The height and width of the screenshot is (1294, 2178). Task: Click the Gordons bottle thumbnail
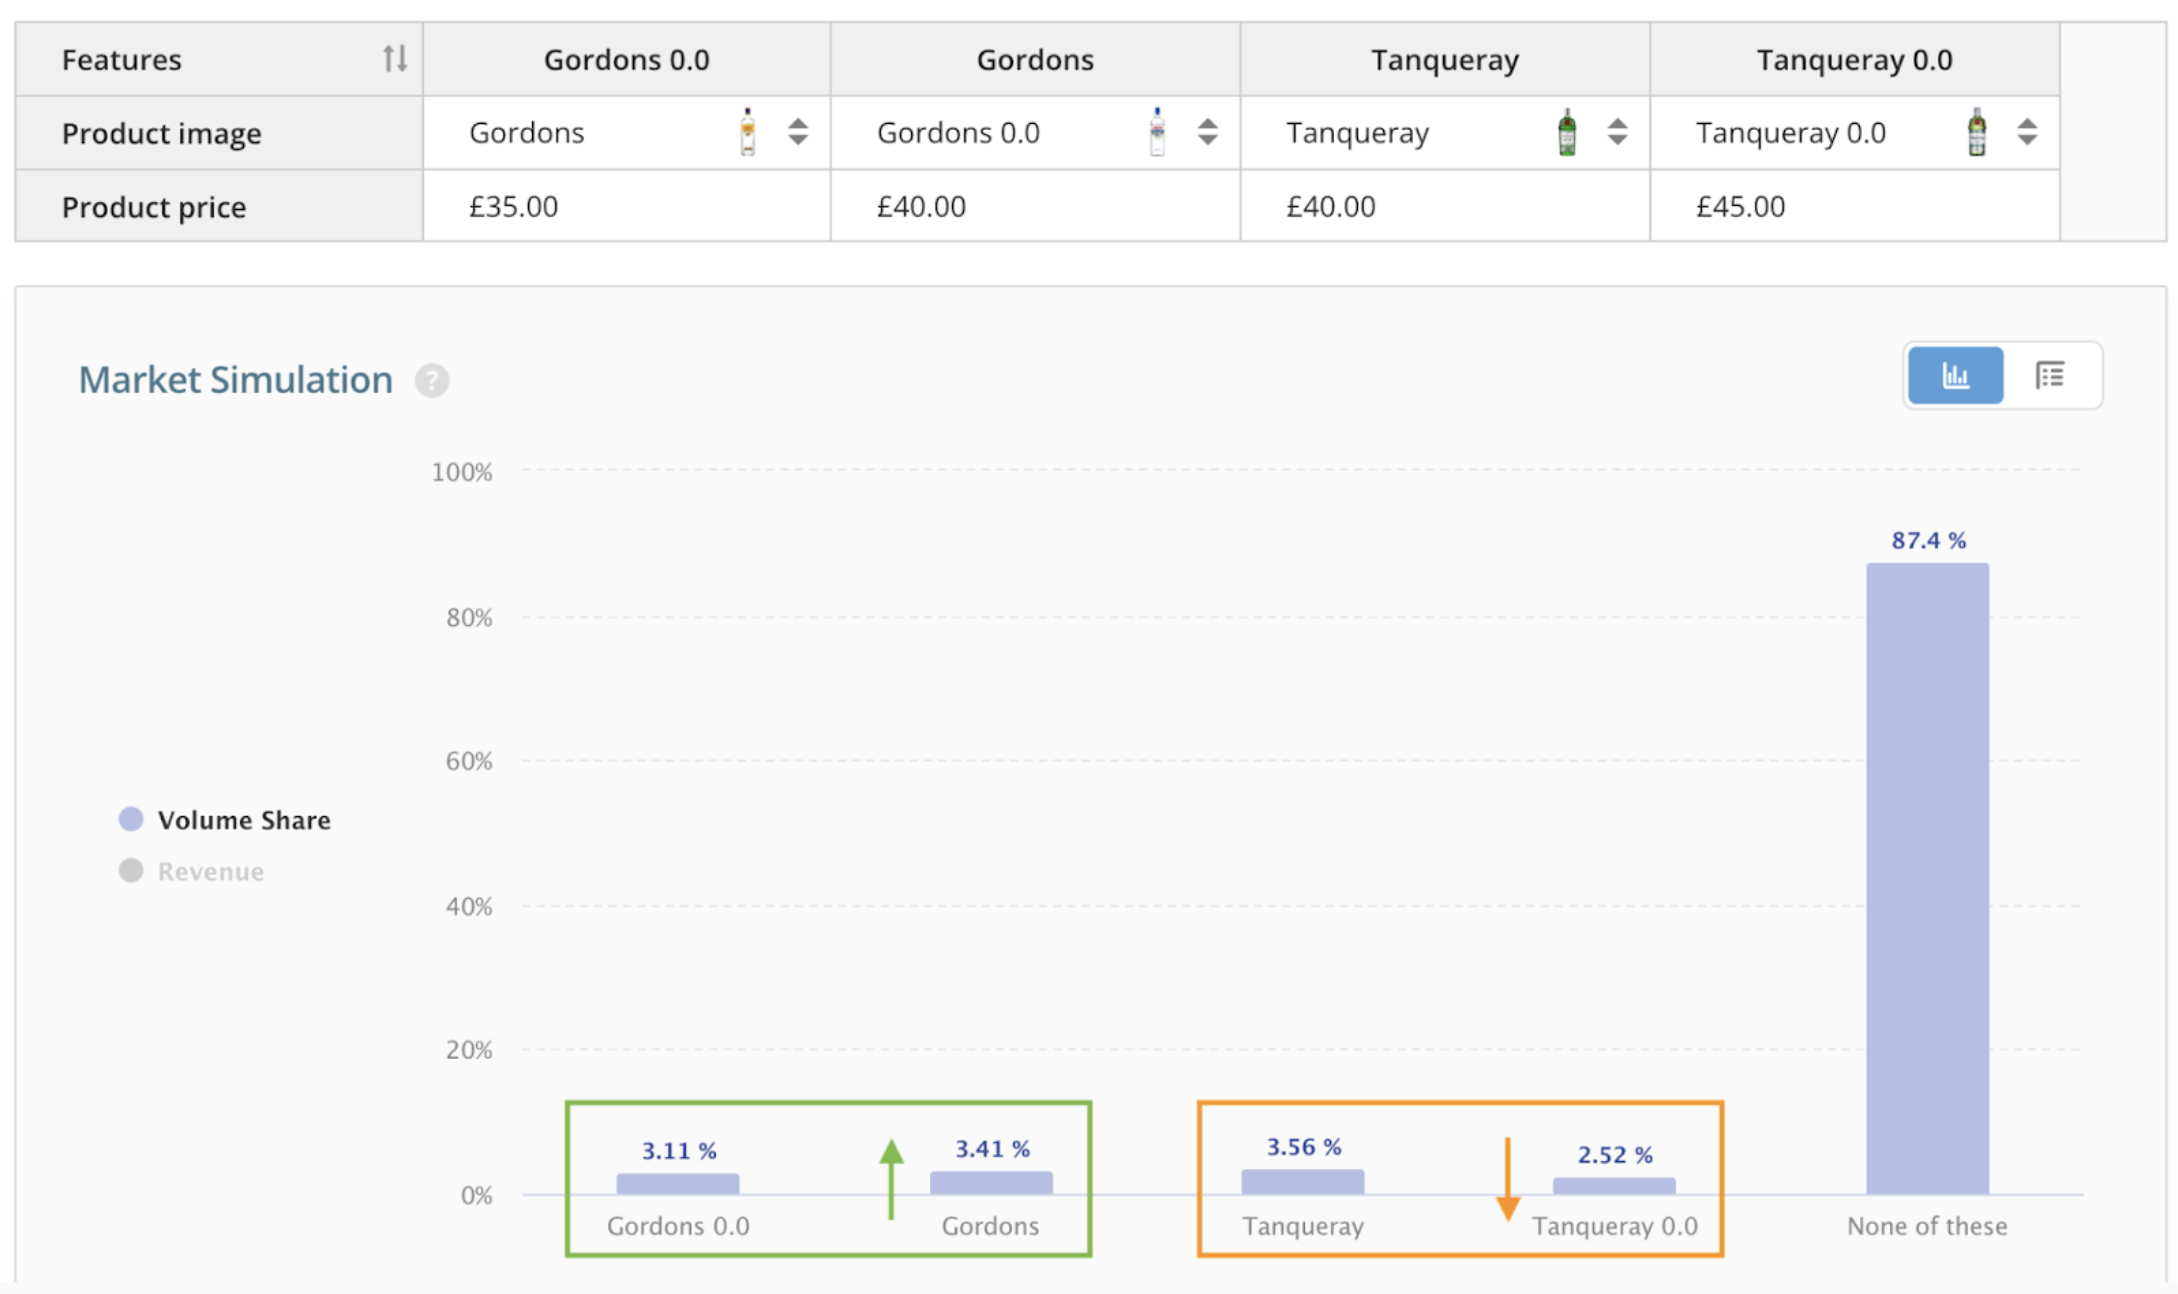click(x=747, y=132)
